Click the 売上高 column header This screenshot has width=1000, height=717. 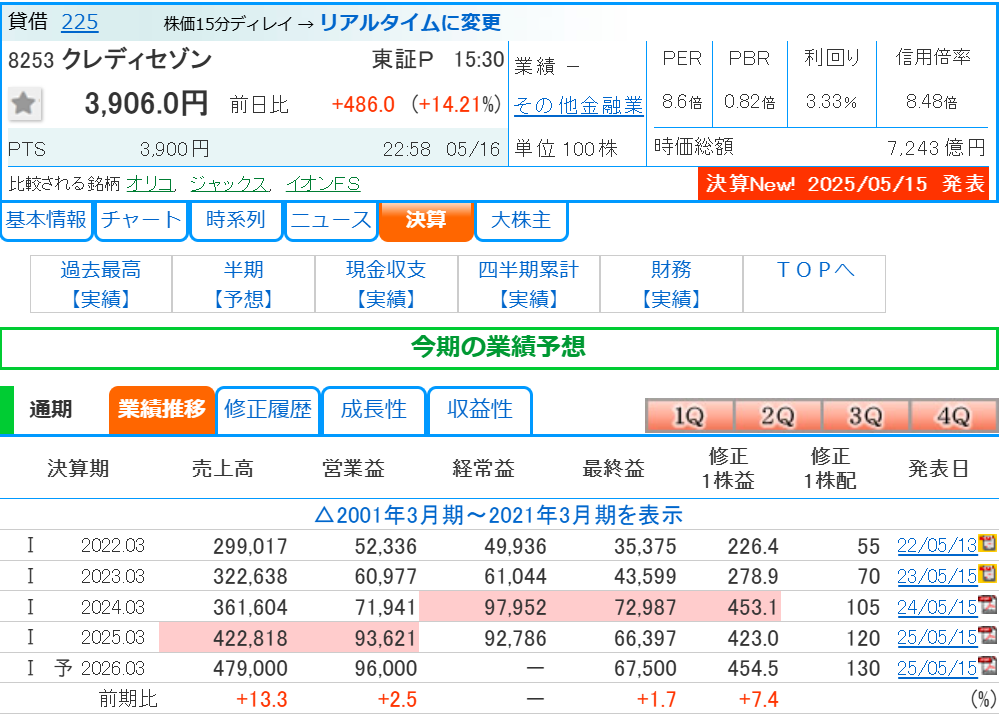223,469
